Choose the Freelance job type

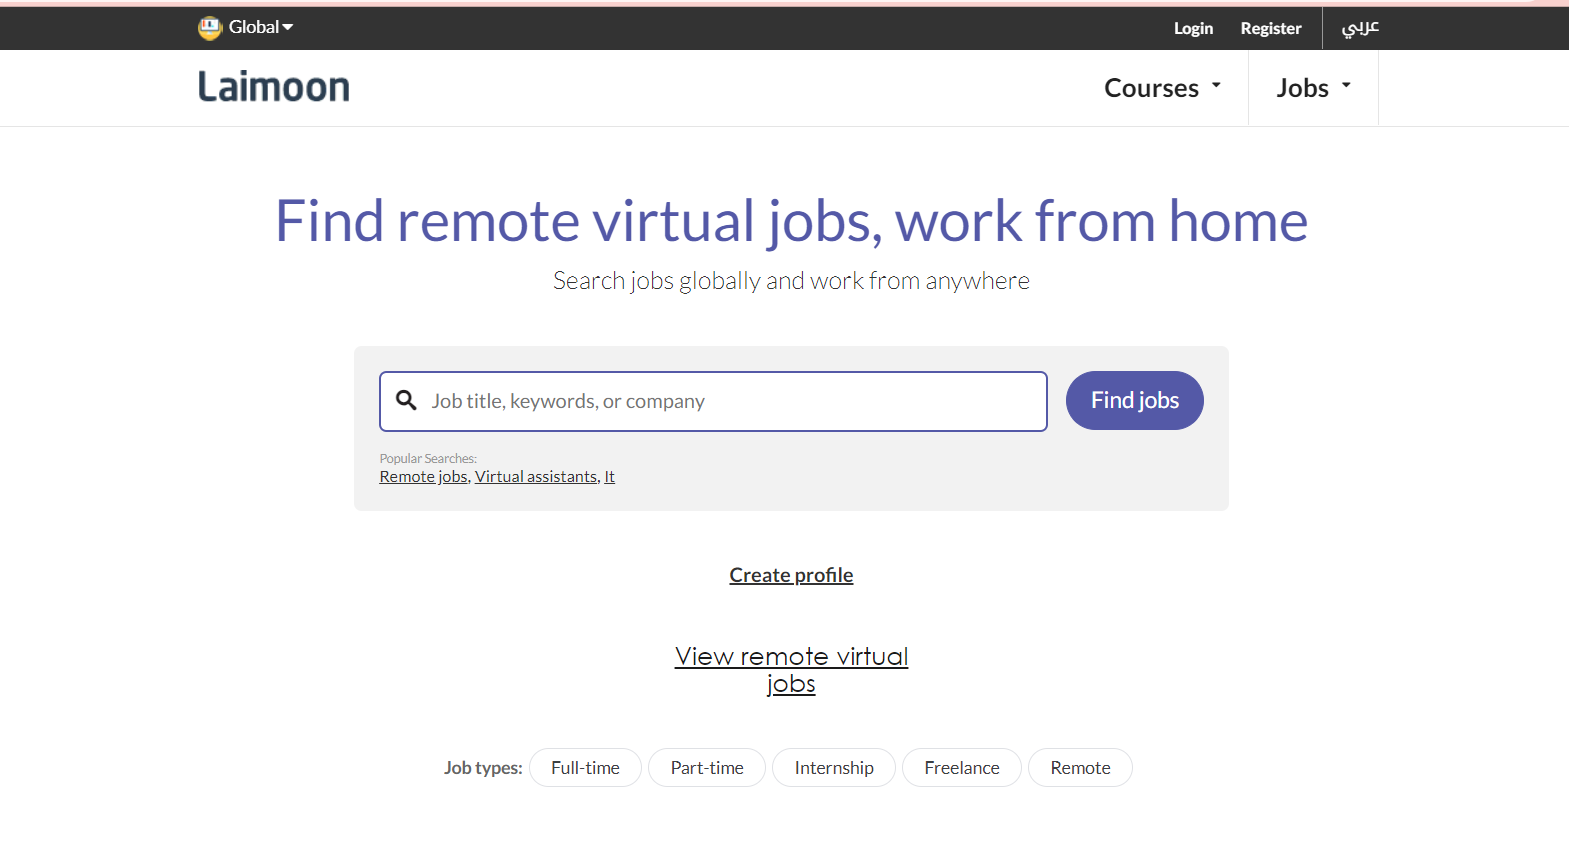point(962,768)
